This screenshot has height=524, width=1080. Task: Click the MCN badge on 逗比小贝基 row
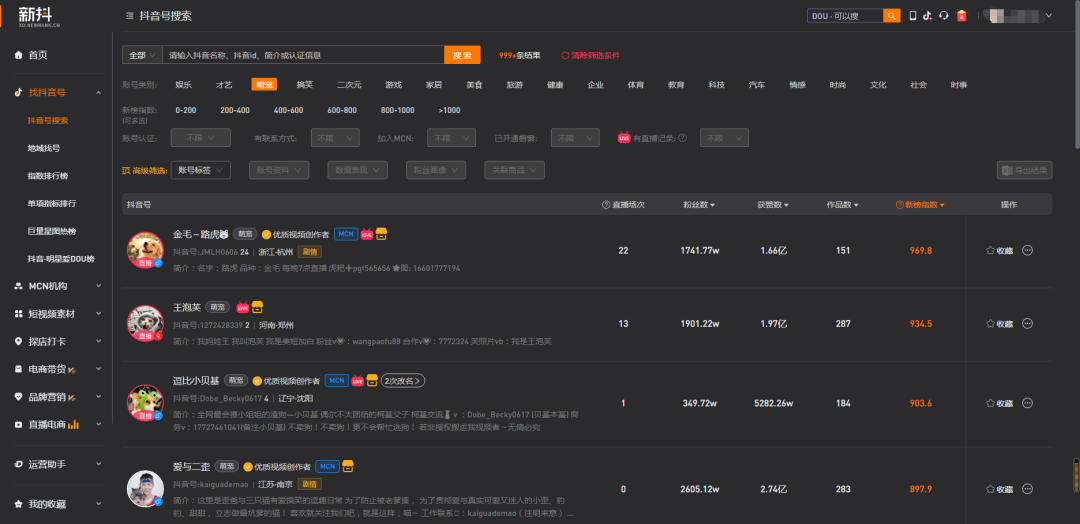coord(337,381)
